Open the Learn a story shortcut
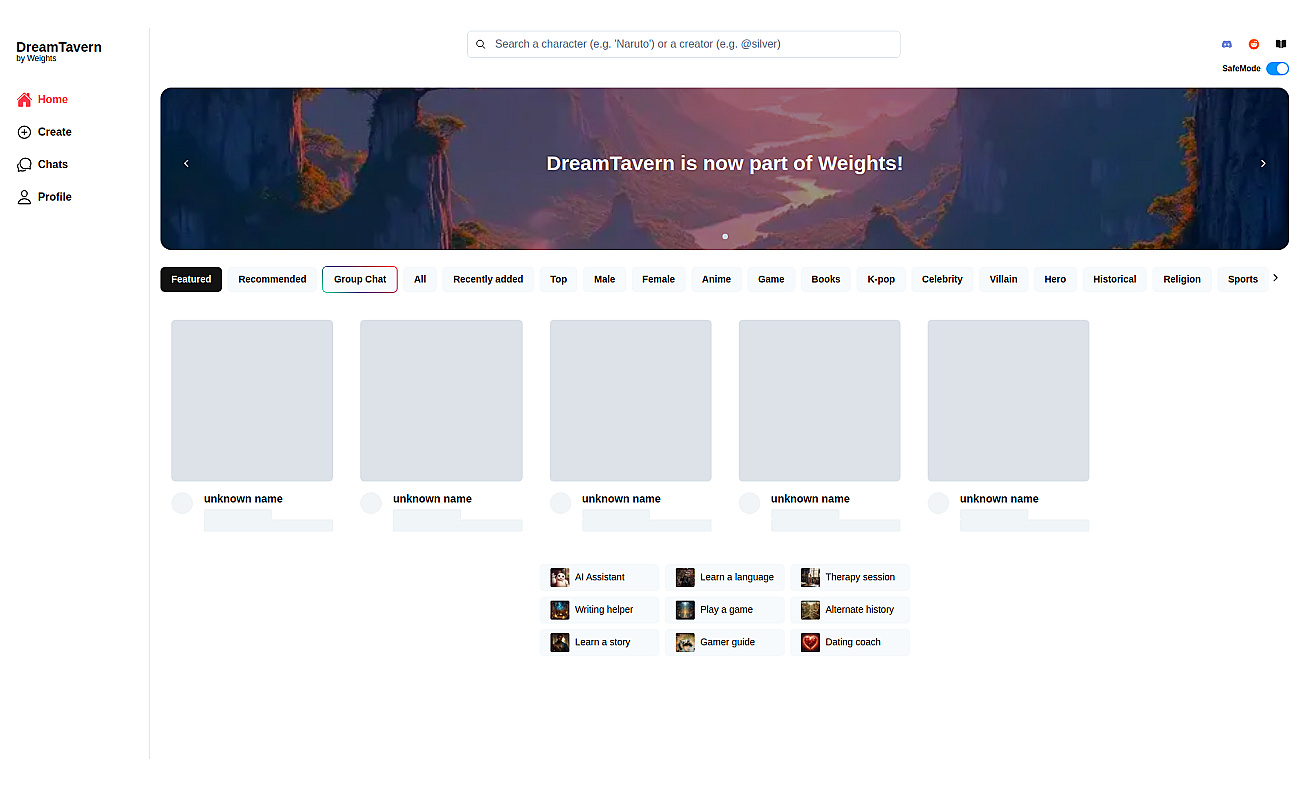The image size is (1300, 788). pyautogui.click(x=599, y=642)
